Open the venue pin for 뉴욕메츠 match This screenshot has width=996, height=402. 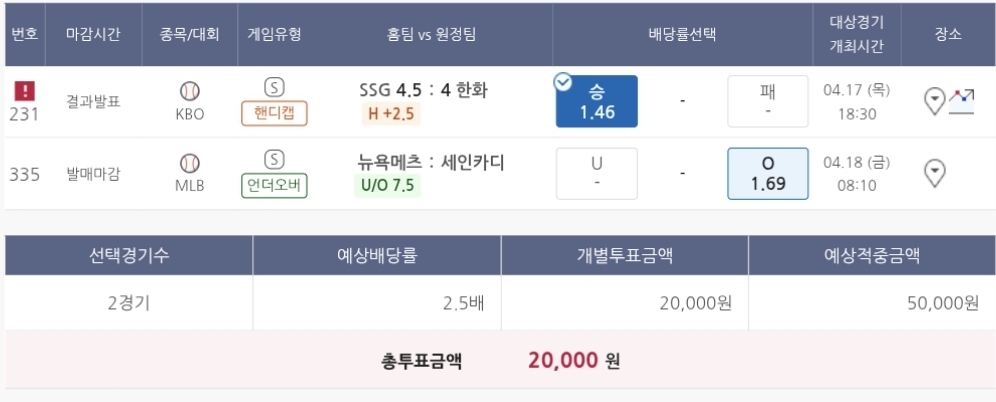(934, 173)
